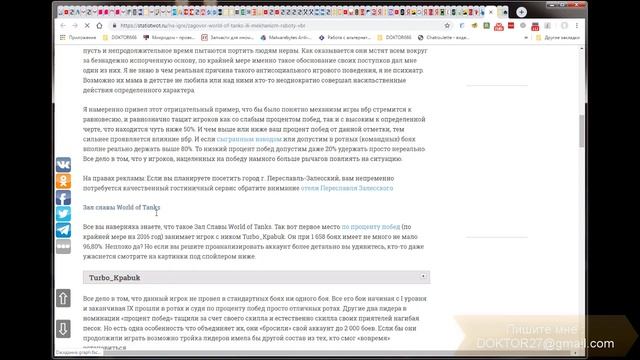
Task: Click the scrollbar up arrow
Action: point(582,49)
